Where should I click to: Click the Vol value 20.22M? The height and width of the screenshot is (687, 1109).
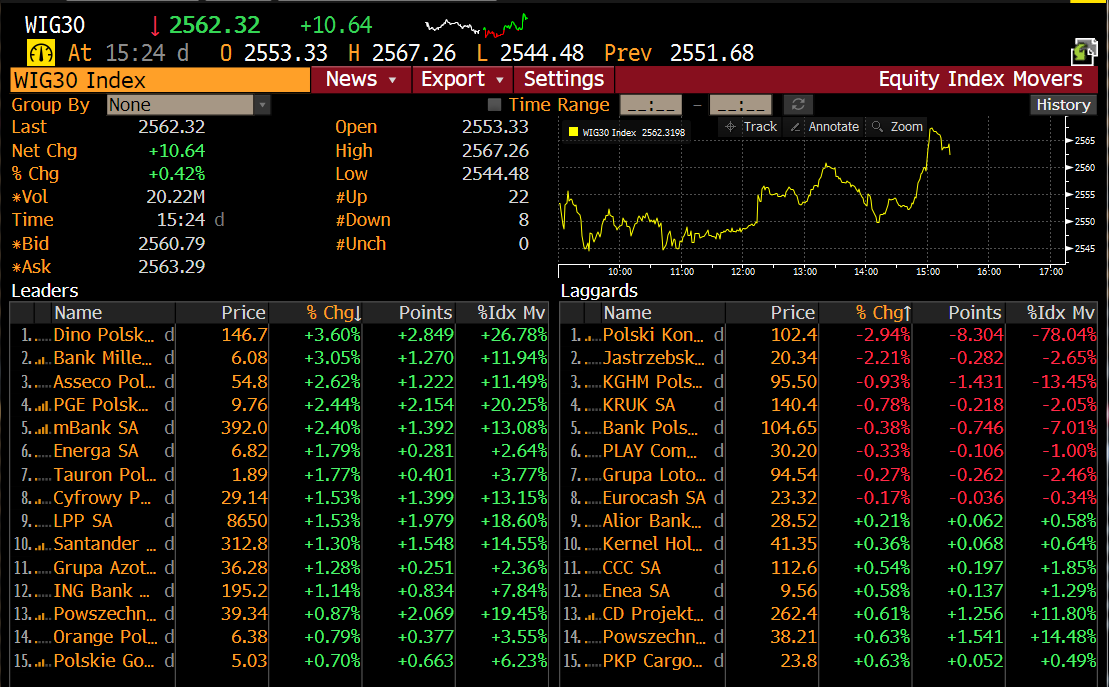coord(175,197)
